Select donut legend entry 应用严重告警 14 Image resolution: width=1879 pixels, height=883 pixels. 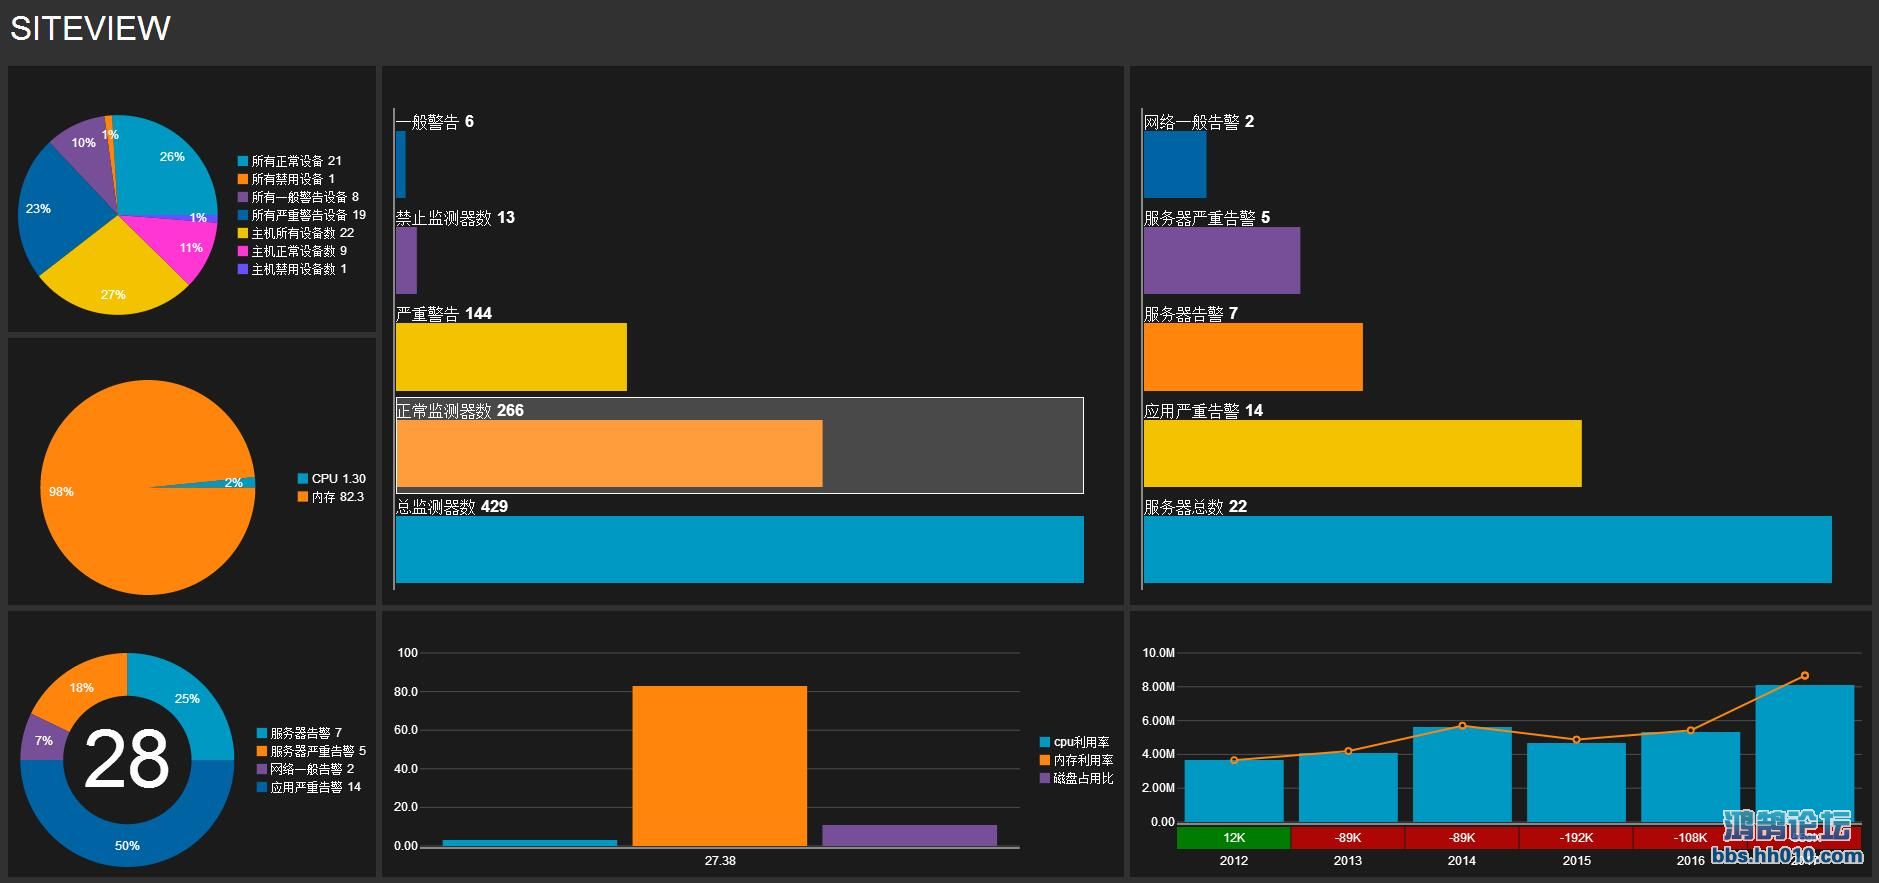(x=309, y=787)
